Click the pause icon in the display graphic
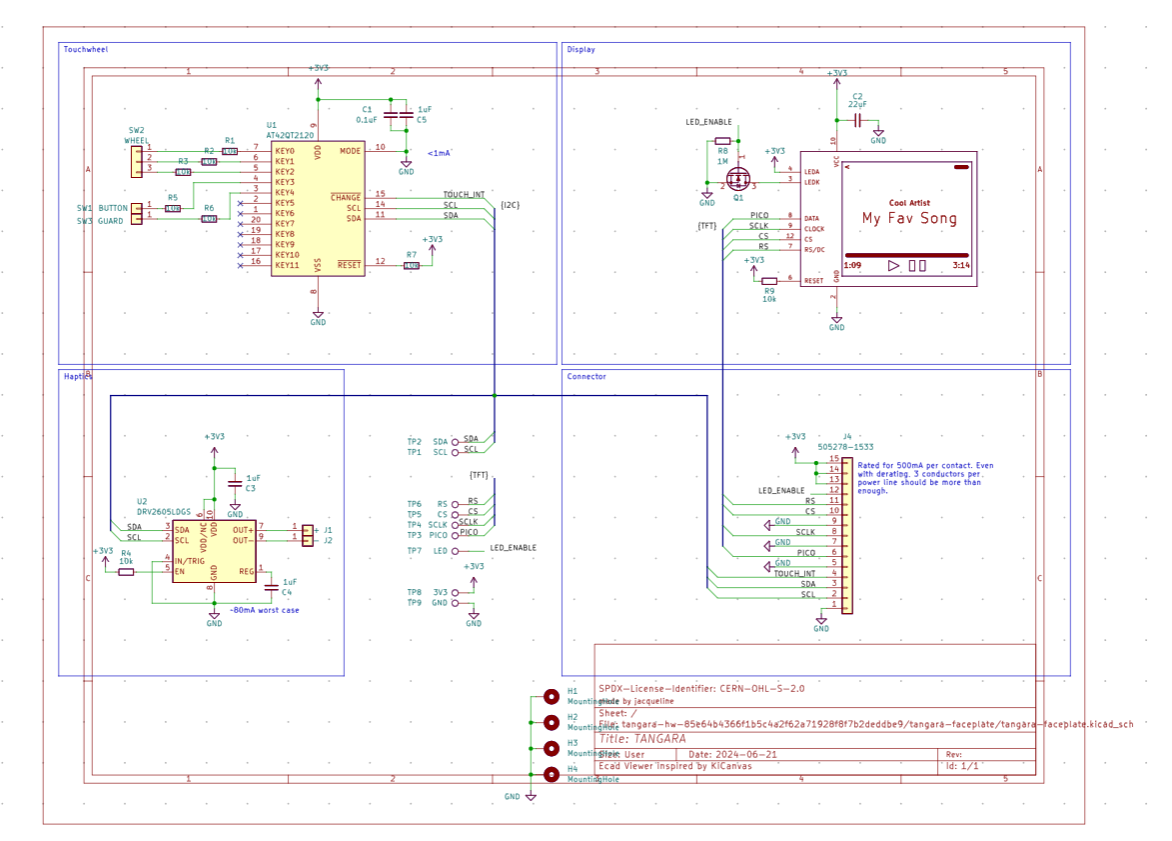Screen dimensions: 1172x841 [917, 265]
